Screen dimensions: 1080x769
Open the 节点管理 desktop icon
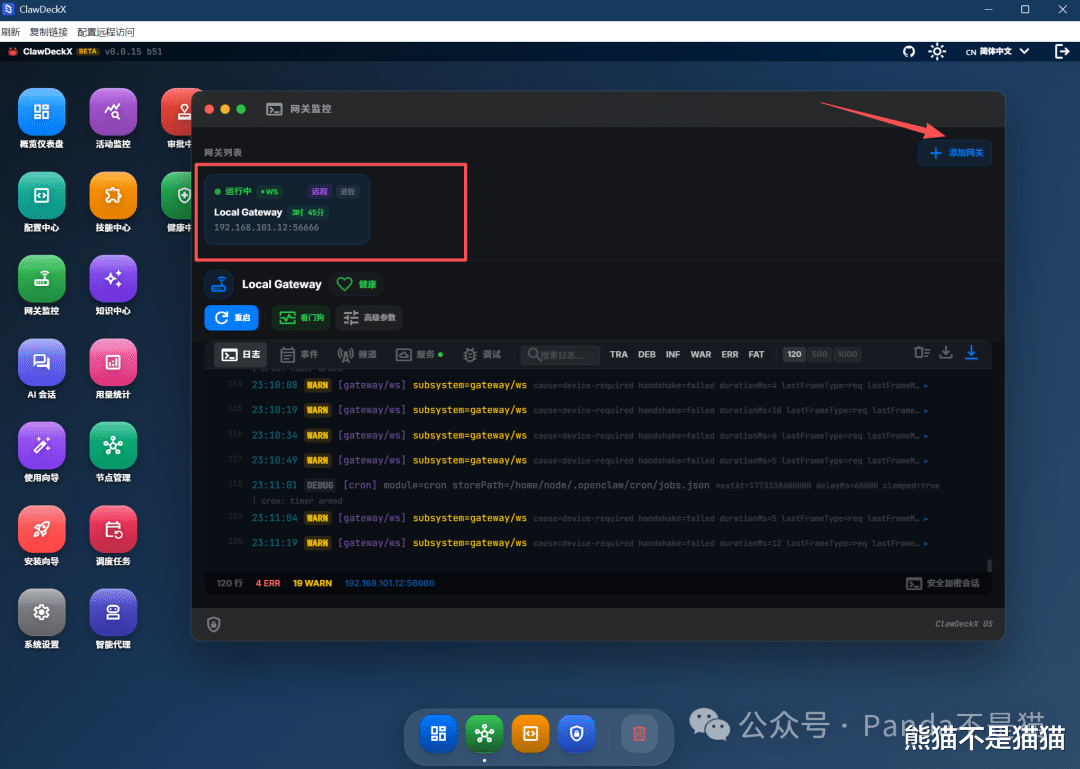[x=113, y=446]
